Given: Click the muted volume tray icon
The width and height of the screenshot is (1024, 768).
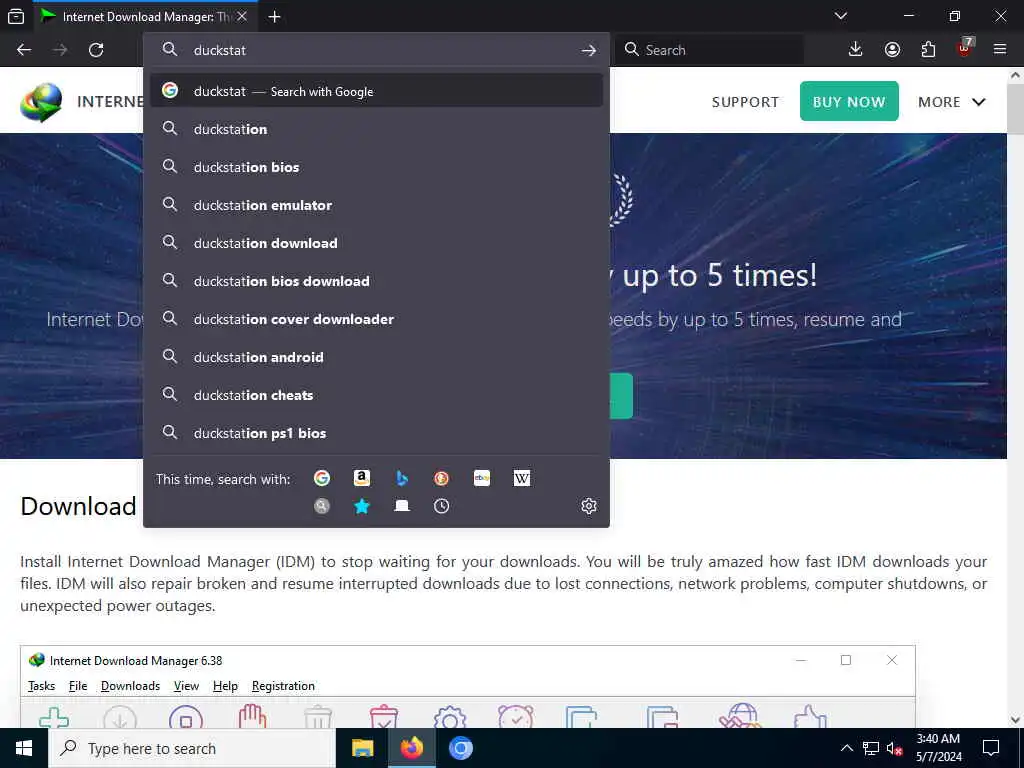Looking at the screenshot, I should tap(894, 748).
